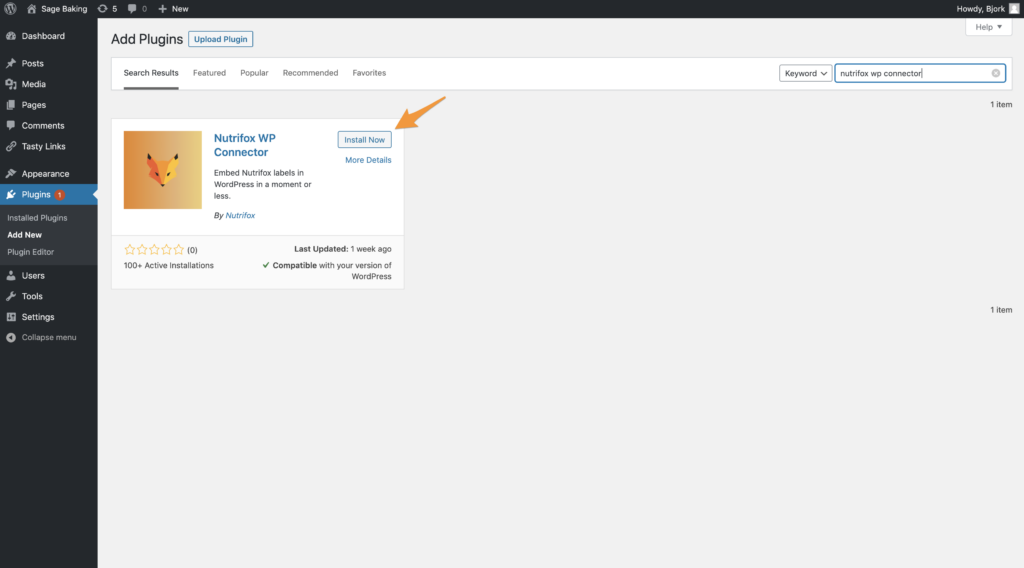
Task: Select the Search Results tab
Action: pos(151,72)
